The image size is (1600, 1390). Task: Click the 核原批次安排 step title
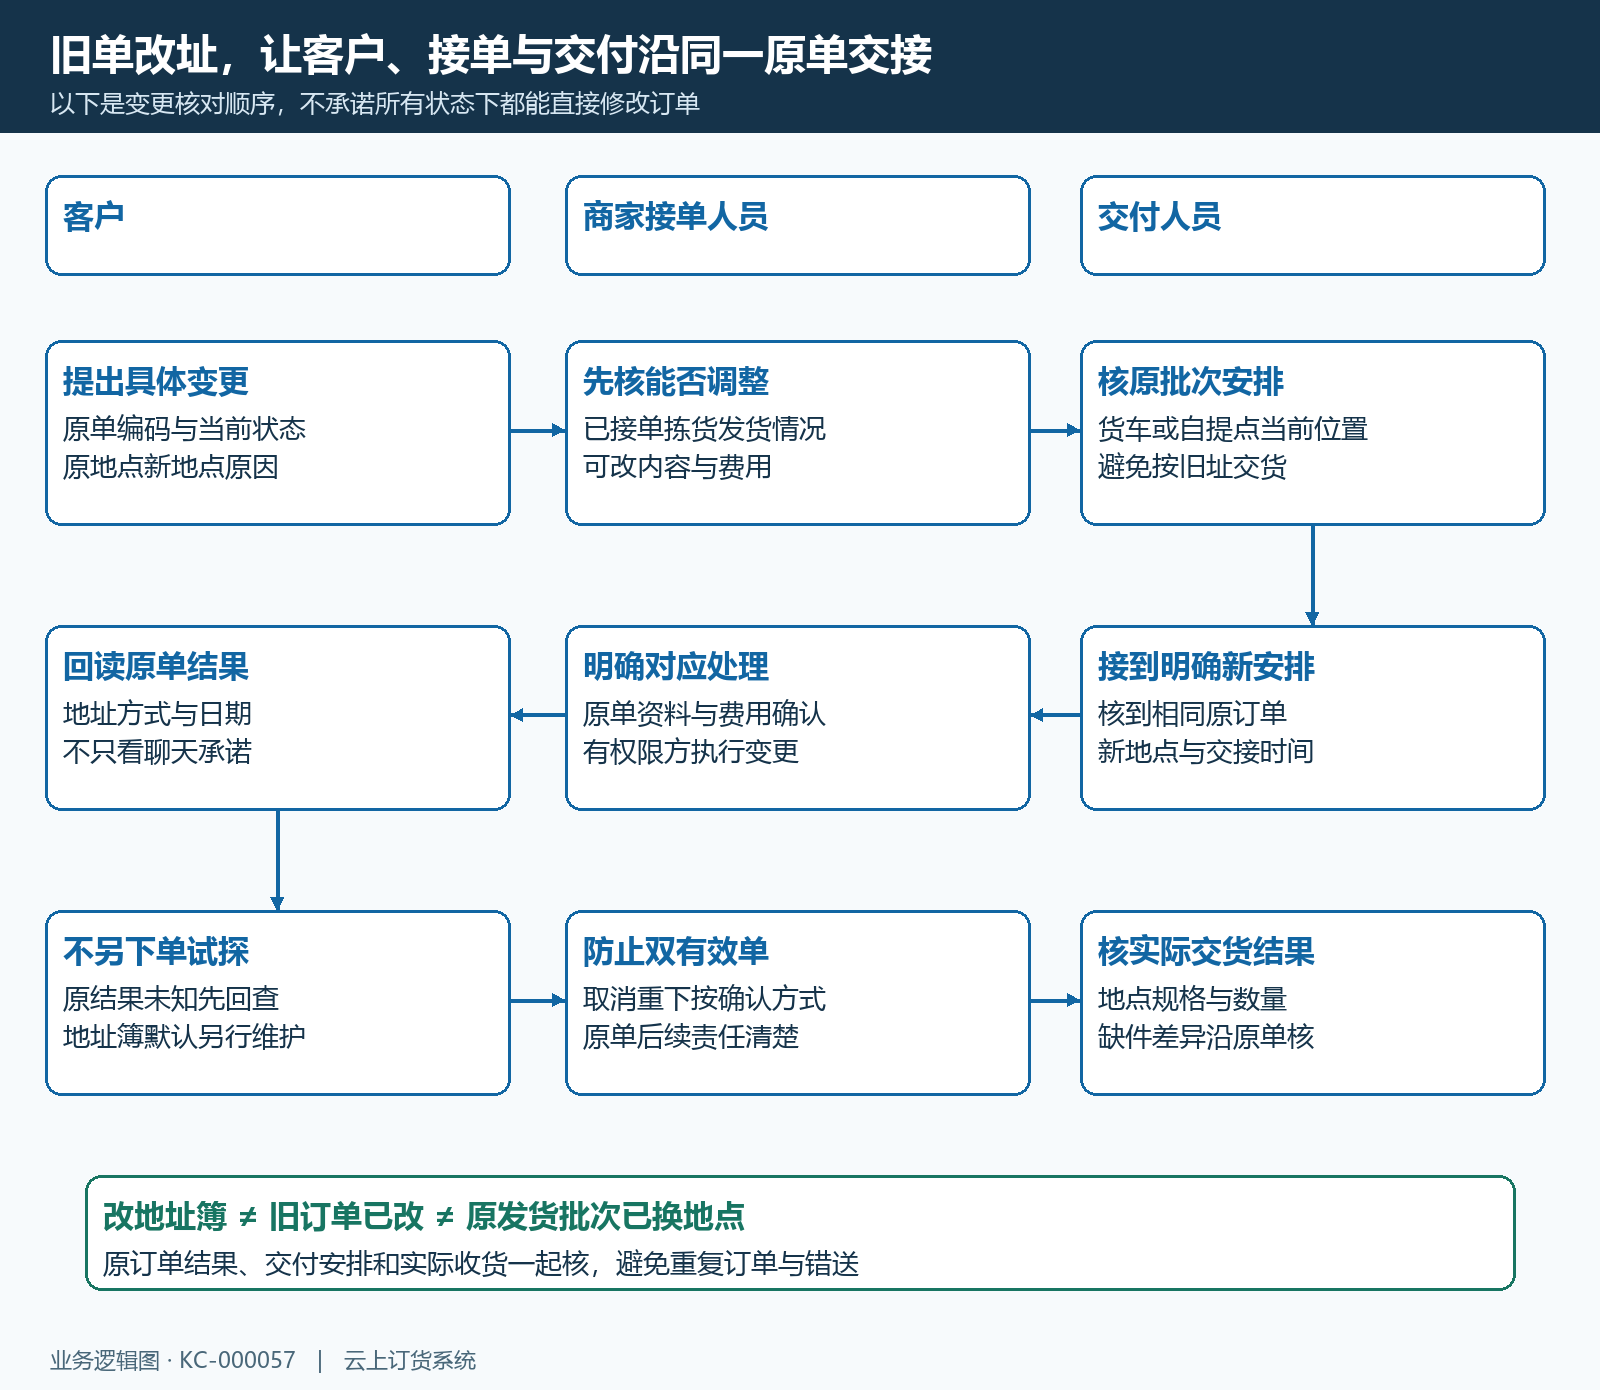(x=1191, y=382)
